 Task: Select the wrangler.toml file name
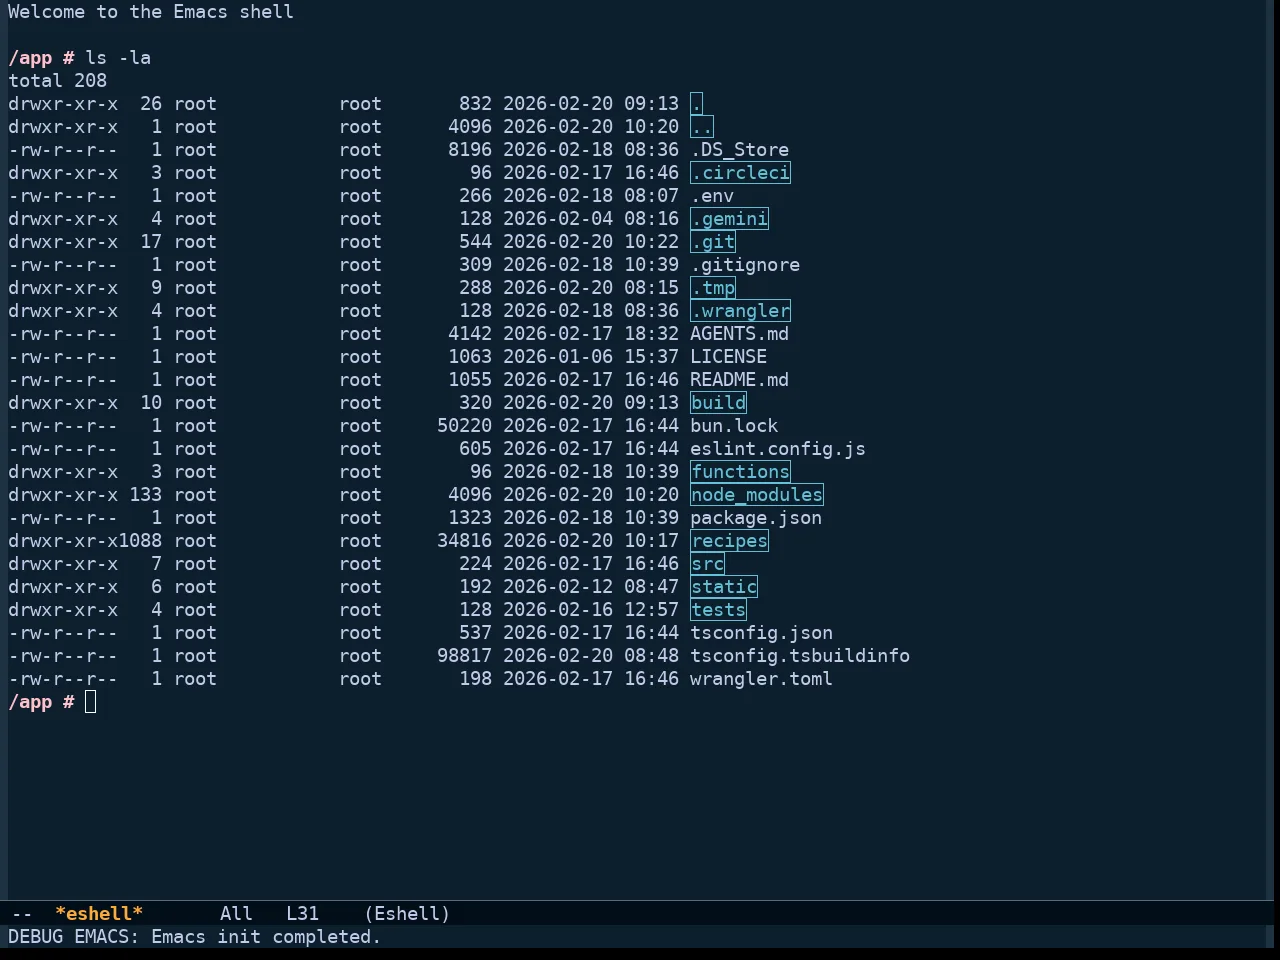click(762, 679)
